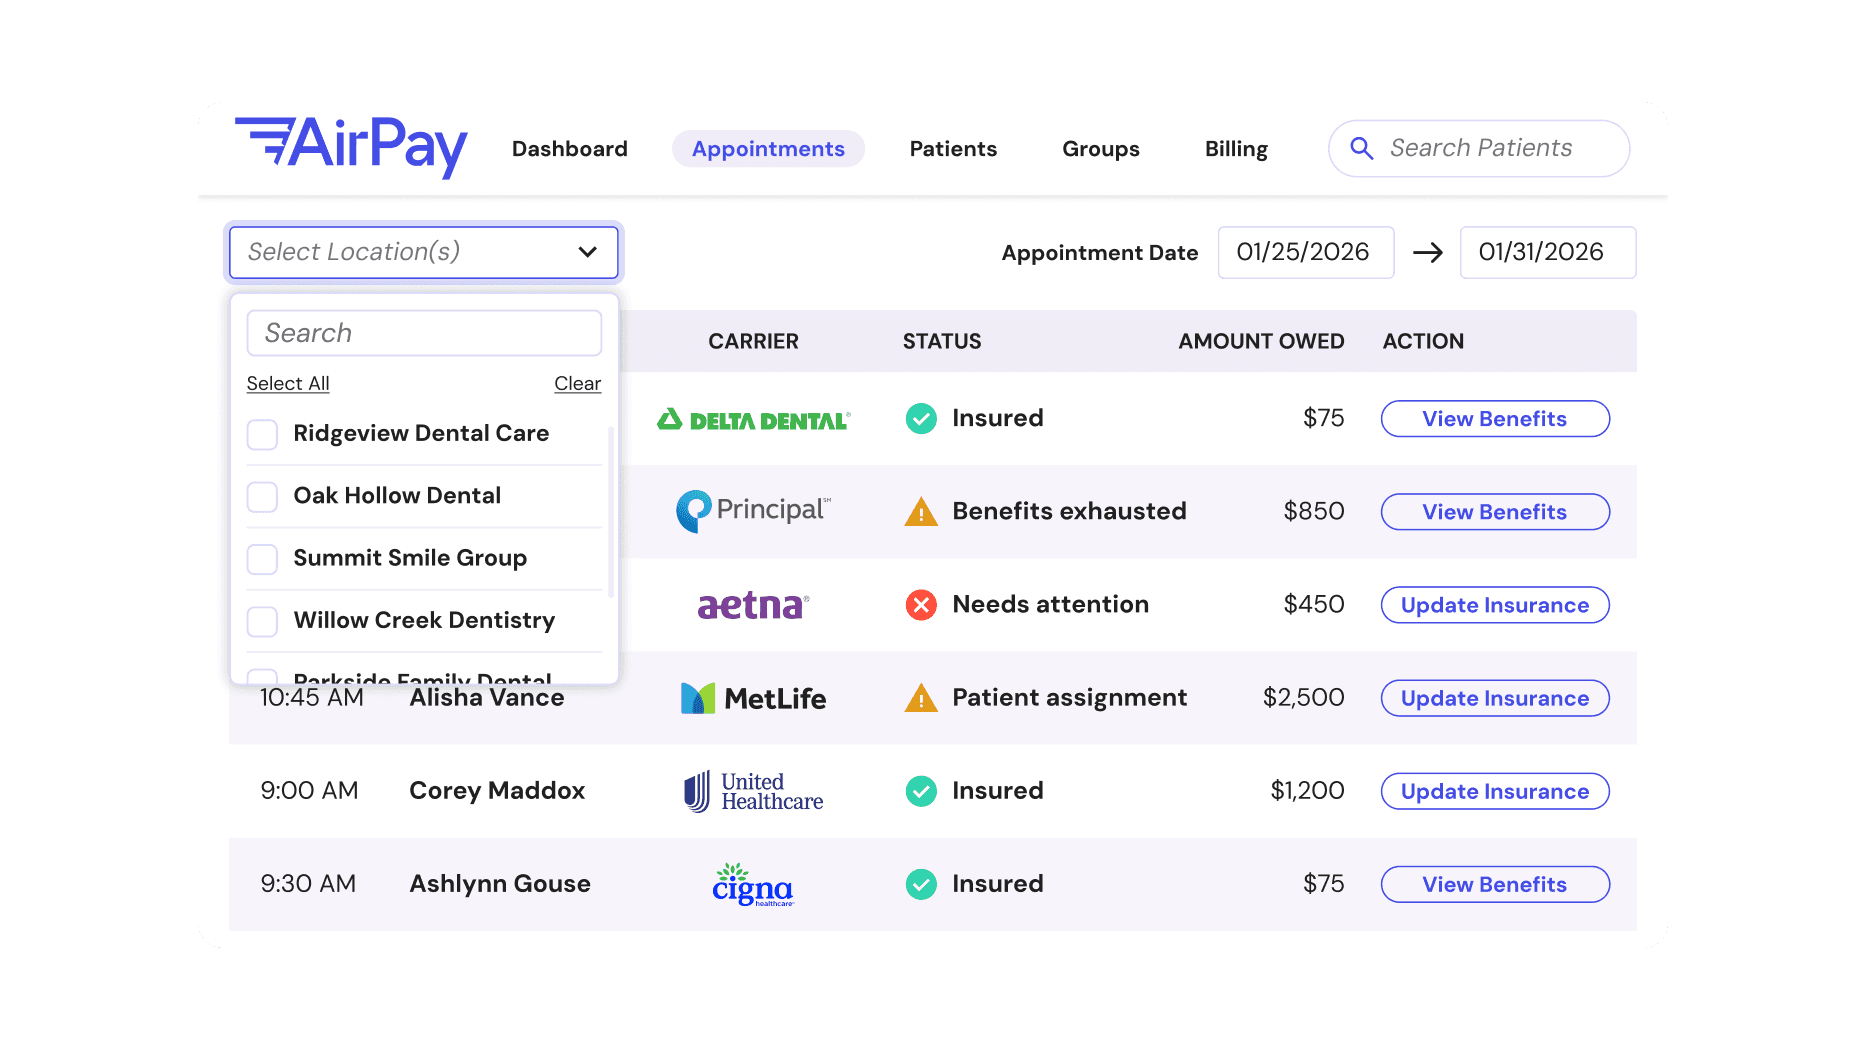Viewport: 1869px width, 1050px height.
Task: Click the Search Patients field
Action: pyautogui.click(x=1479, y=149)
